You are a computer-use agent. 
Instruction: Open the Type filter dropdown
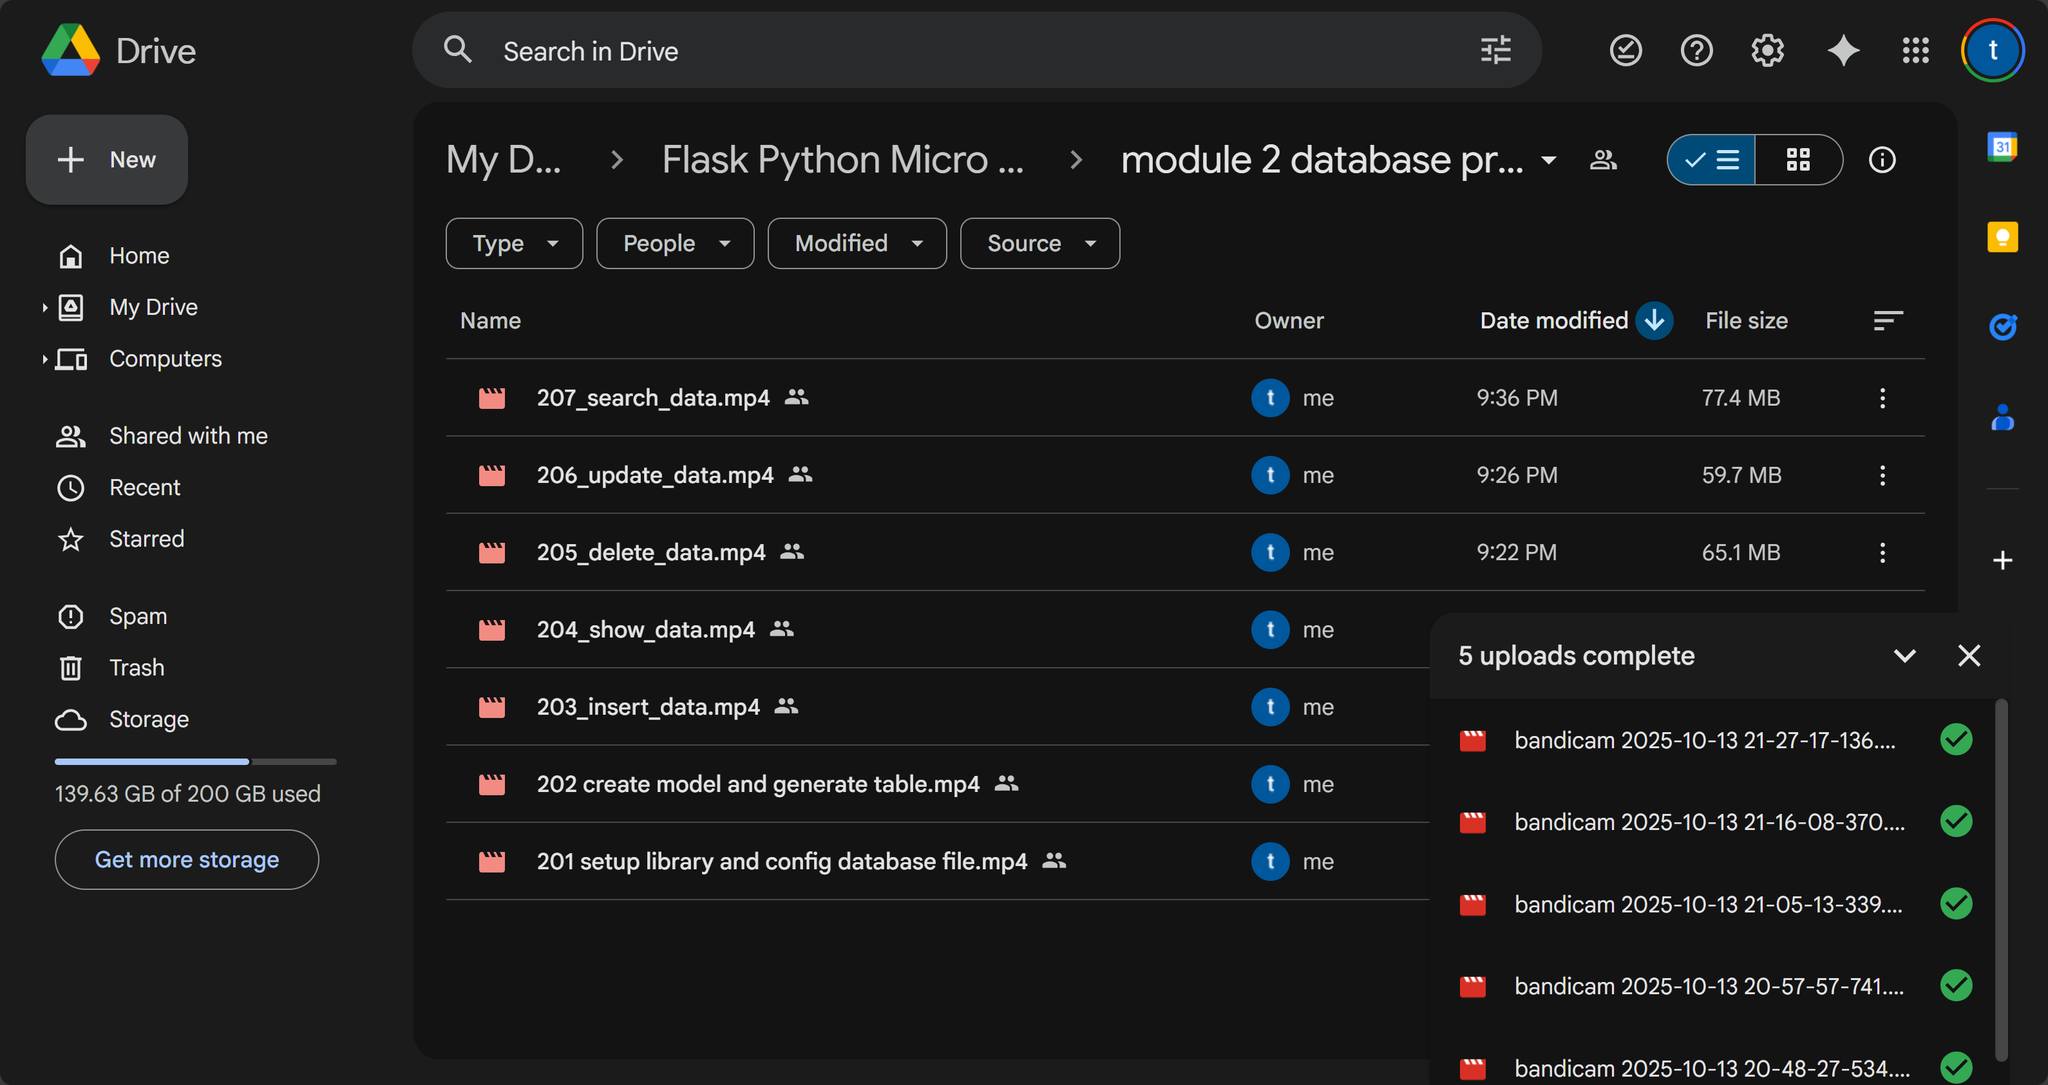click(x=514, y=243)
